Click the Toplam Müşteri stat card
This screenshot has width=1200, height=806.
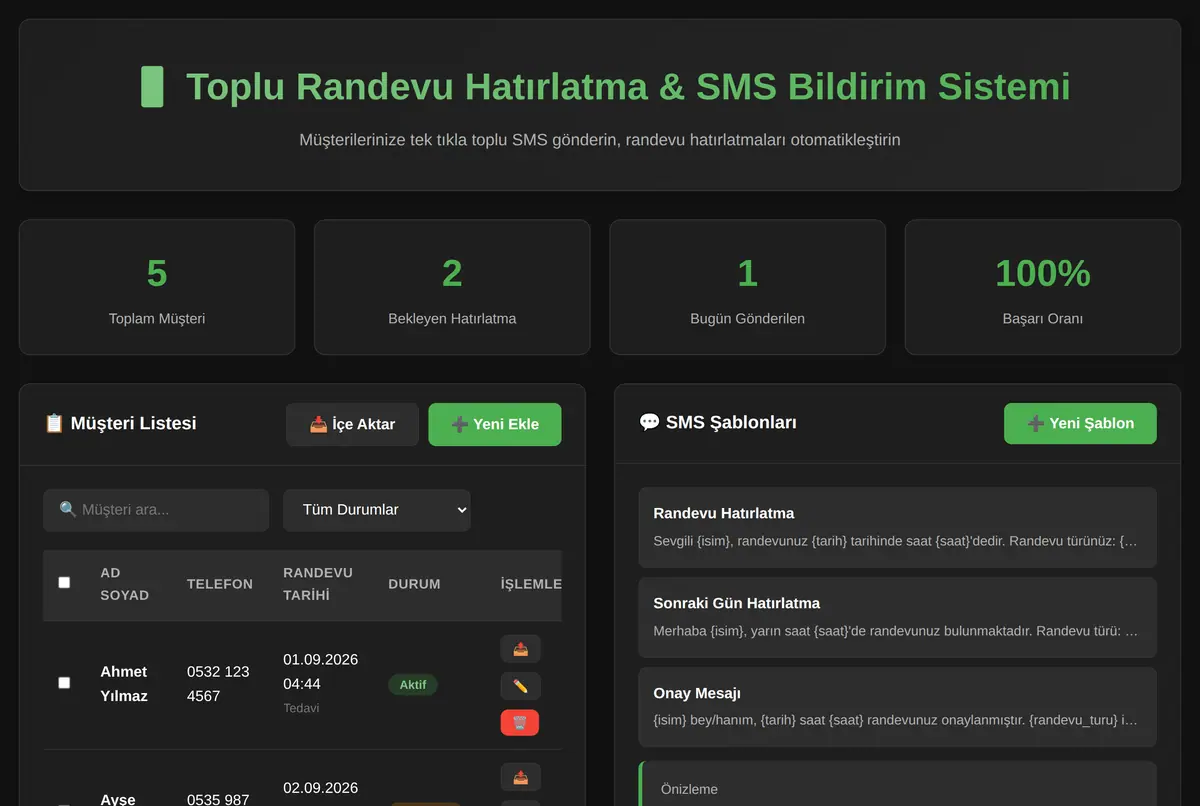pyautogui.click(x=157, y=287)
